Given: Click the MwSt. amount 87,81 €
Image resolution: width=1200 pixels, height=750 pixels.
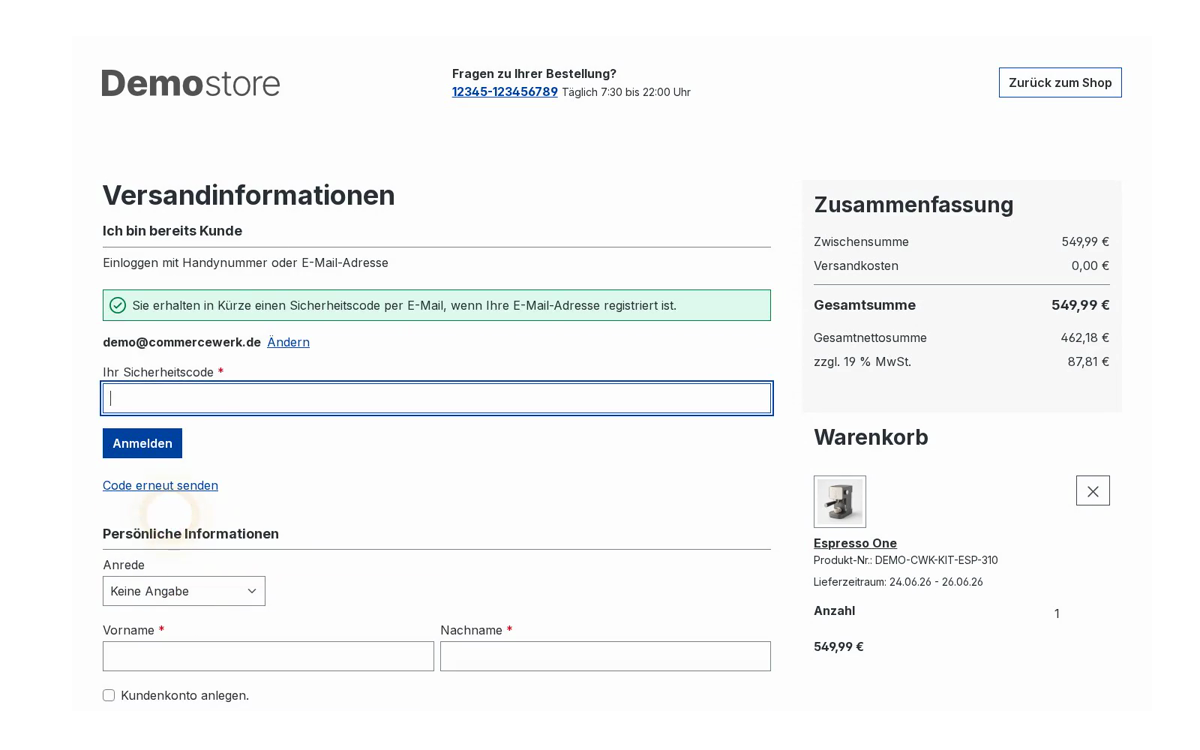Looking at the screenshot, I should click(x=1088, y=362).
